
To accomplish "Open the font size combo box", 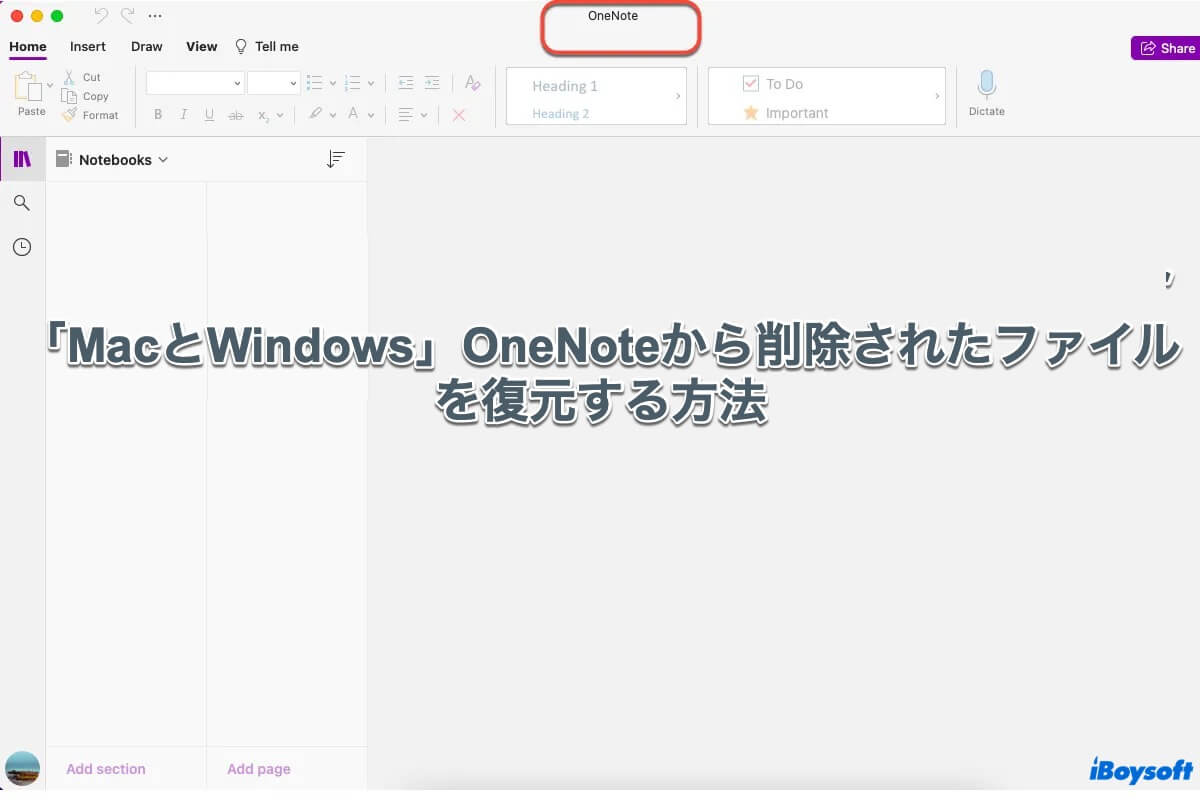I will 274,83.
